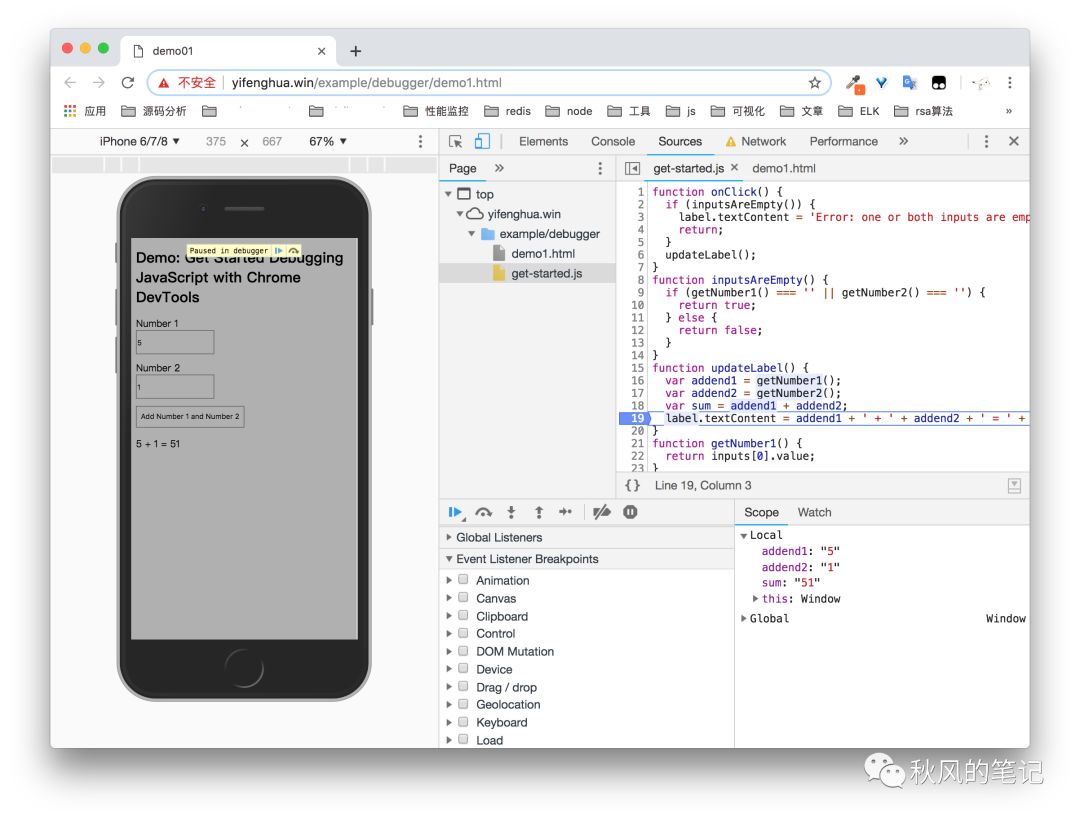The image size is (1080, 820).
Task: Open the iPhone 6/7/8 device dropdown
Action: [x=140, y=141]
